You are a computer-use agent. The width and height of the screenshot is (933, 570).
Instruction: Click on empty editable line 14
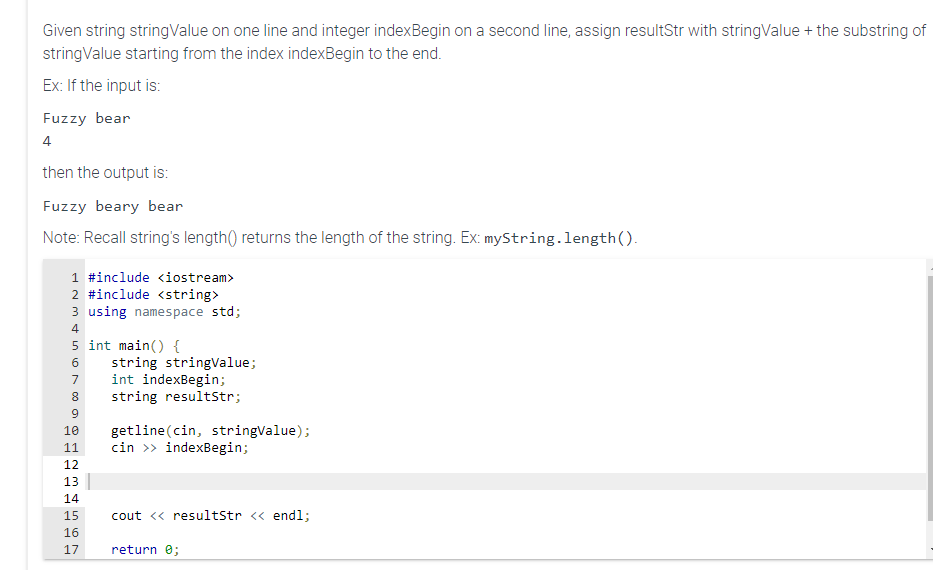pos(506,499)
